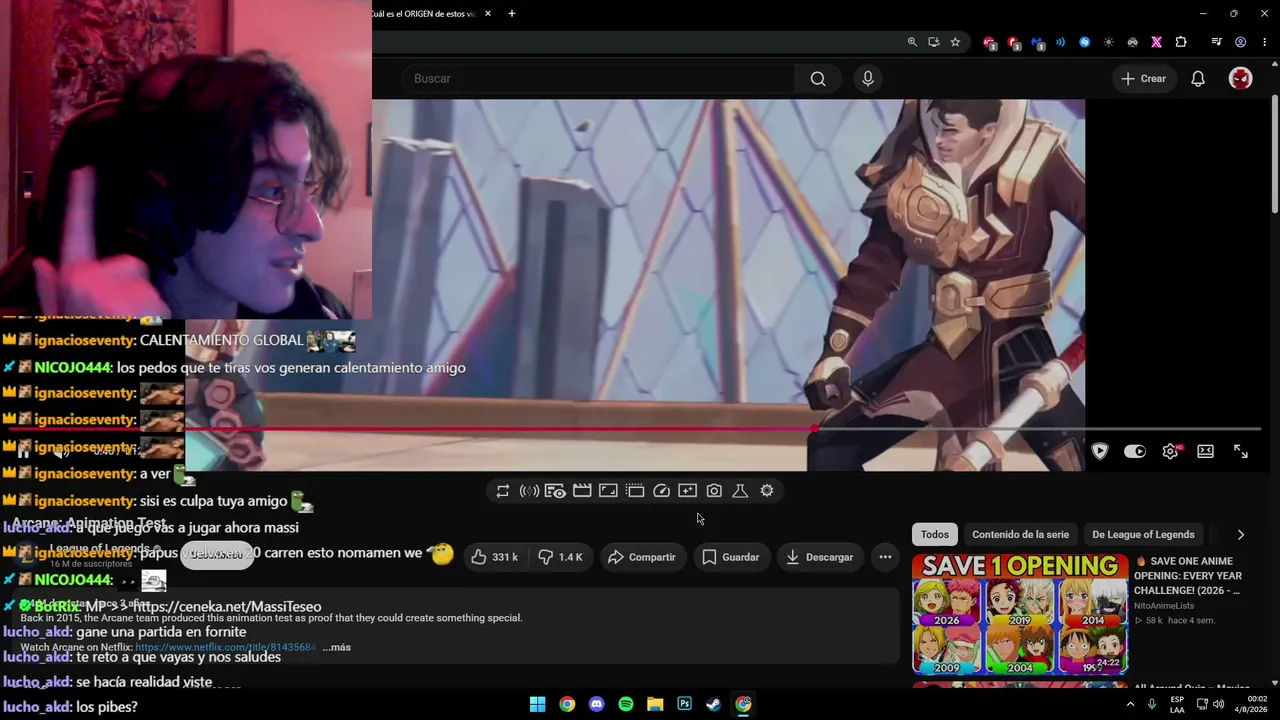The height and width of the screenshot is (720, 1280).
Task: Open the playback speed gauge icon
Action: pos(661,491)
